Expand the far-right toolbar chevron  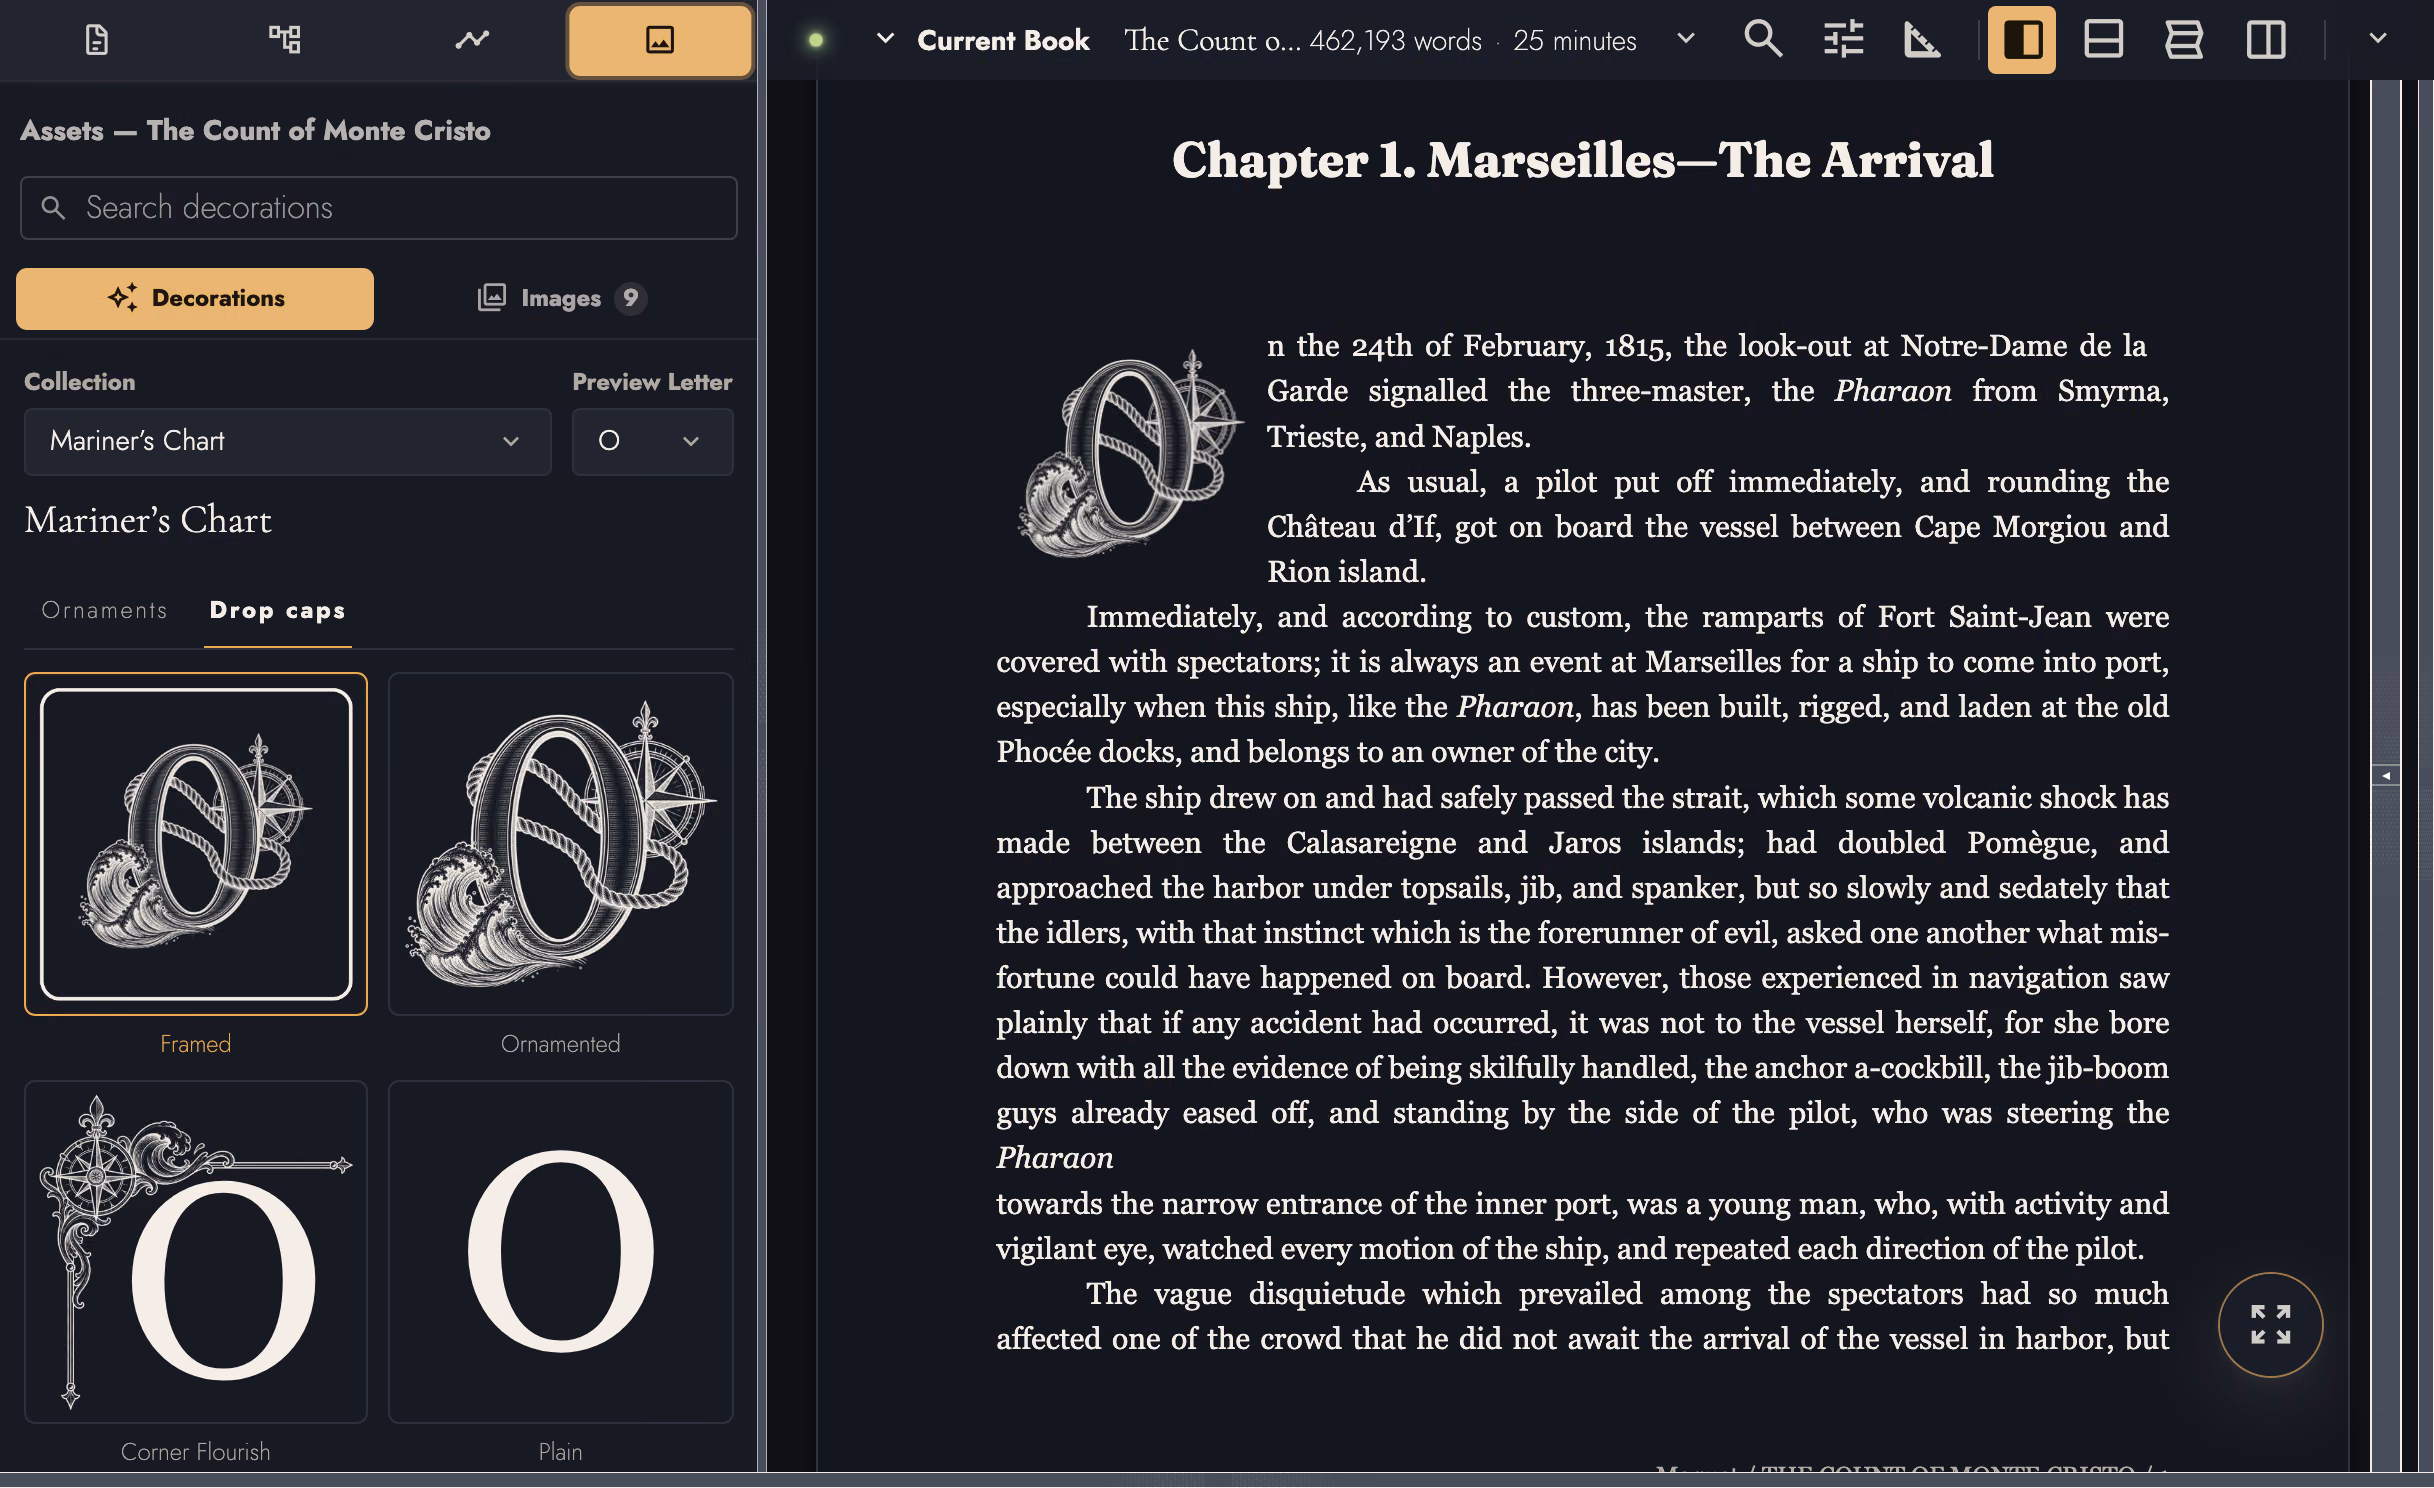tap(2378, 39)
